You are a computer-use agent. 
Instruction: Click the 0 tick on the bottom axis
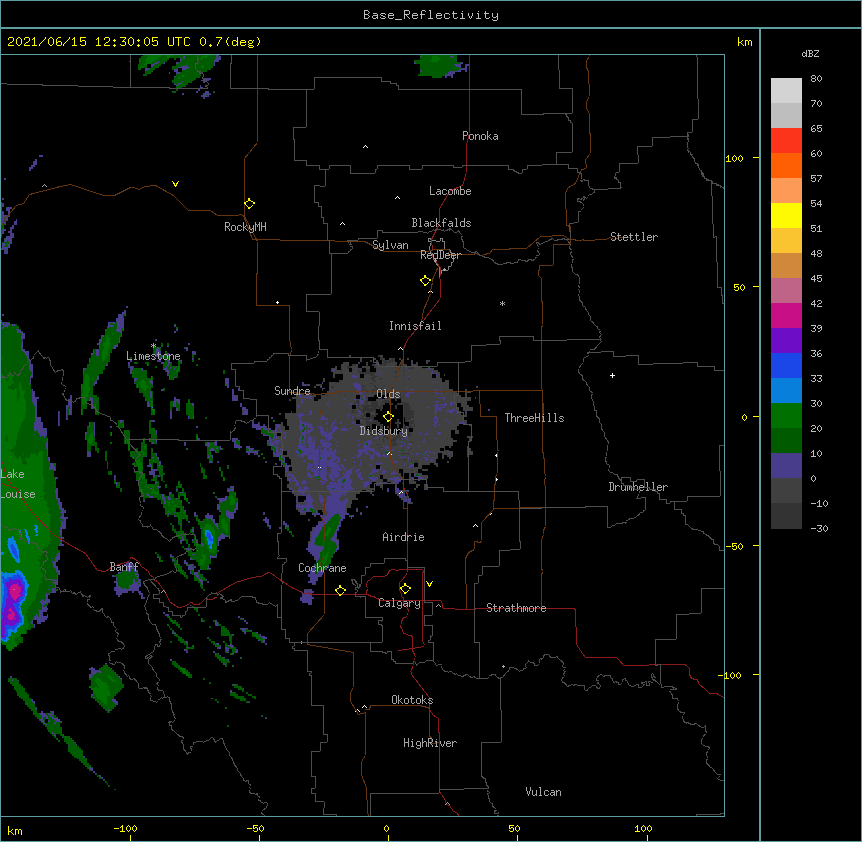(x=386, y=828)
